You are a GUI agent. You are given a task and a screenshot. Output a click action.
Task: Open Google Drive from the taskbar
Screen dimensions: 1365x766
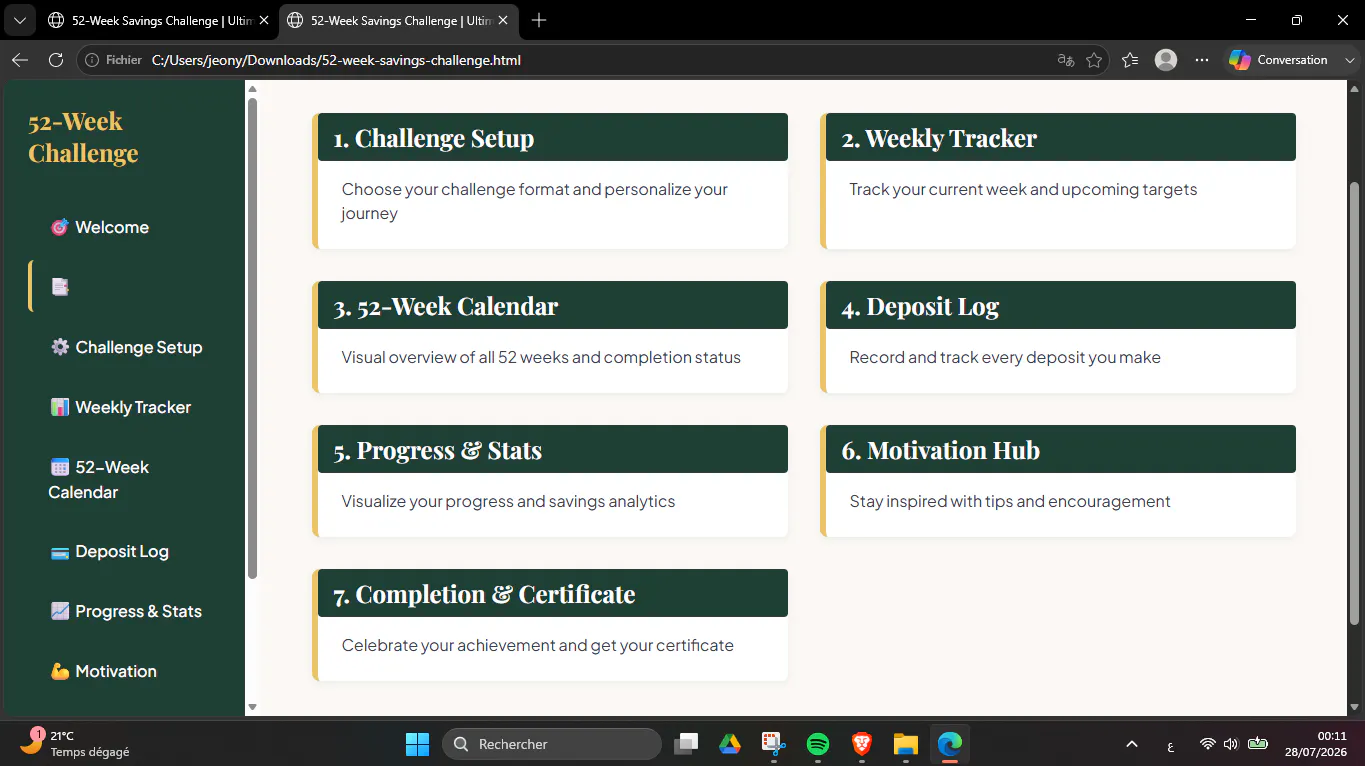(x=729, y=744)
